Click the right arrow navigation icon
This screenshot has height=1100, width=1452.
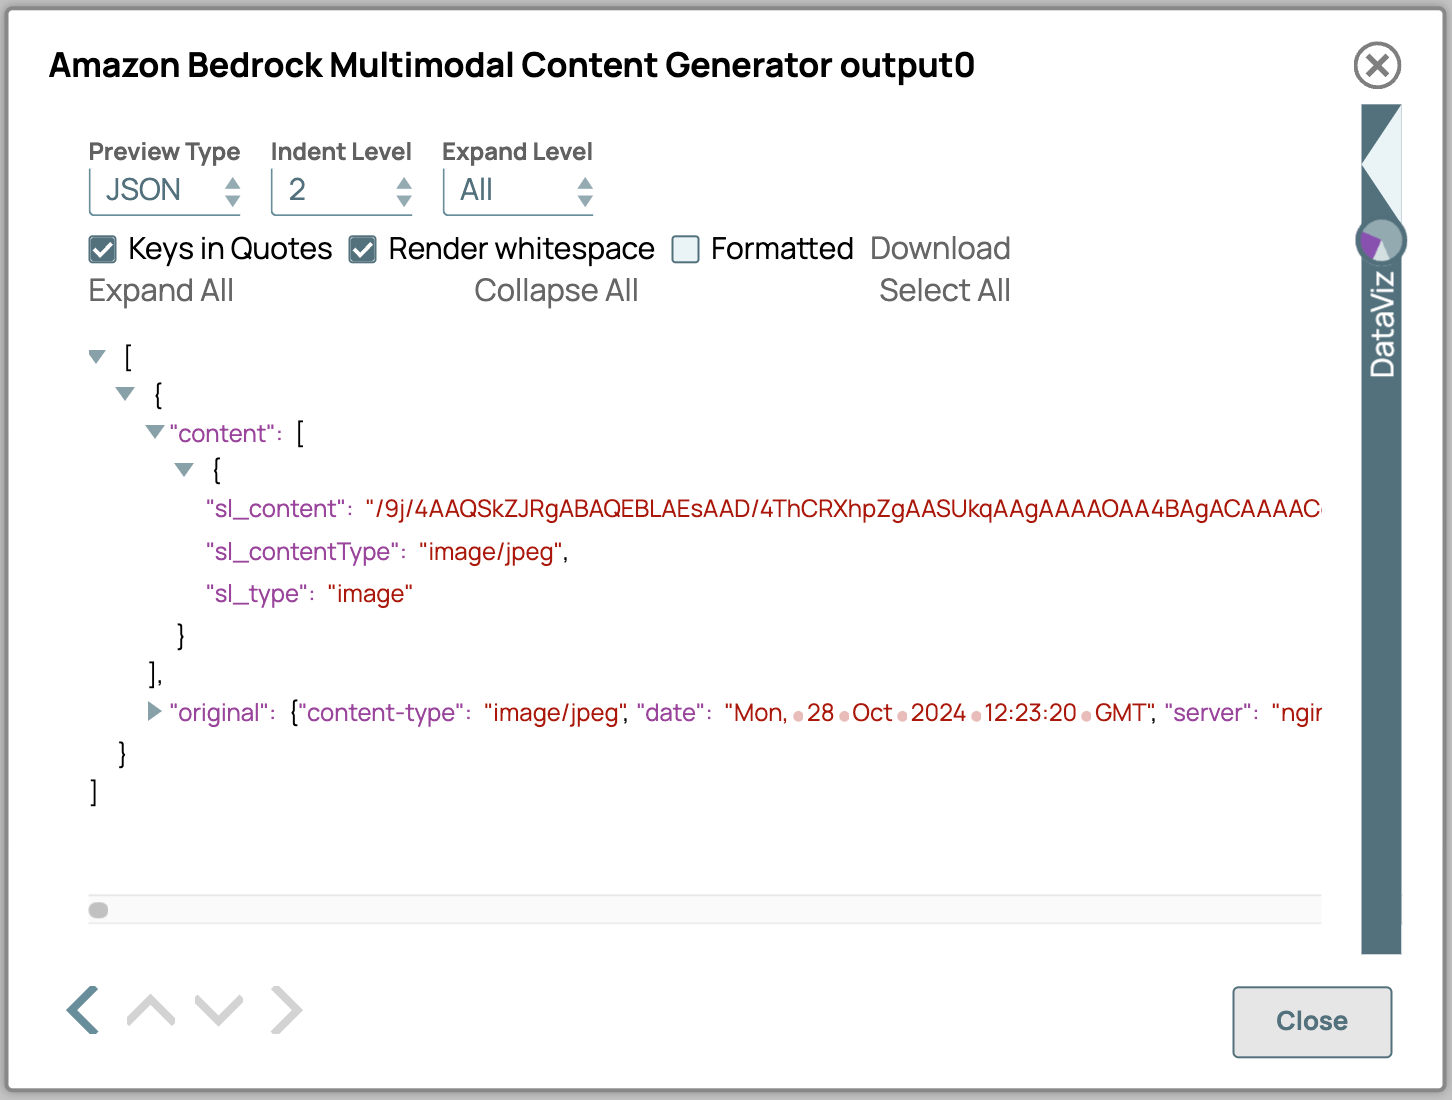click(286, 1010)
